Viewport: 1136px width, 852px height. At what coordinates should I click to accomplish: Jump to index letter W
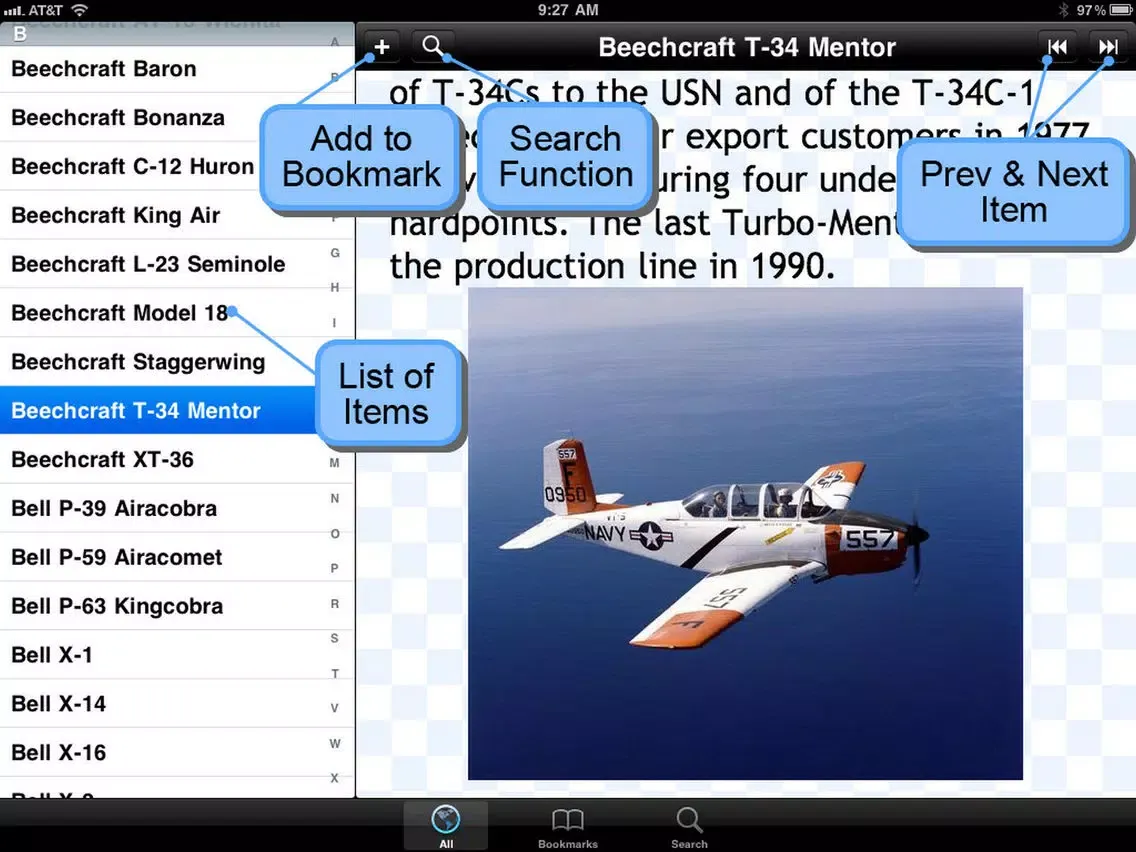point(335,743)
